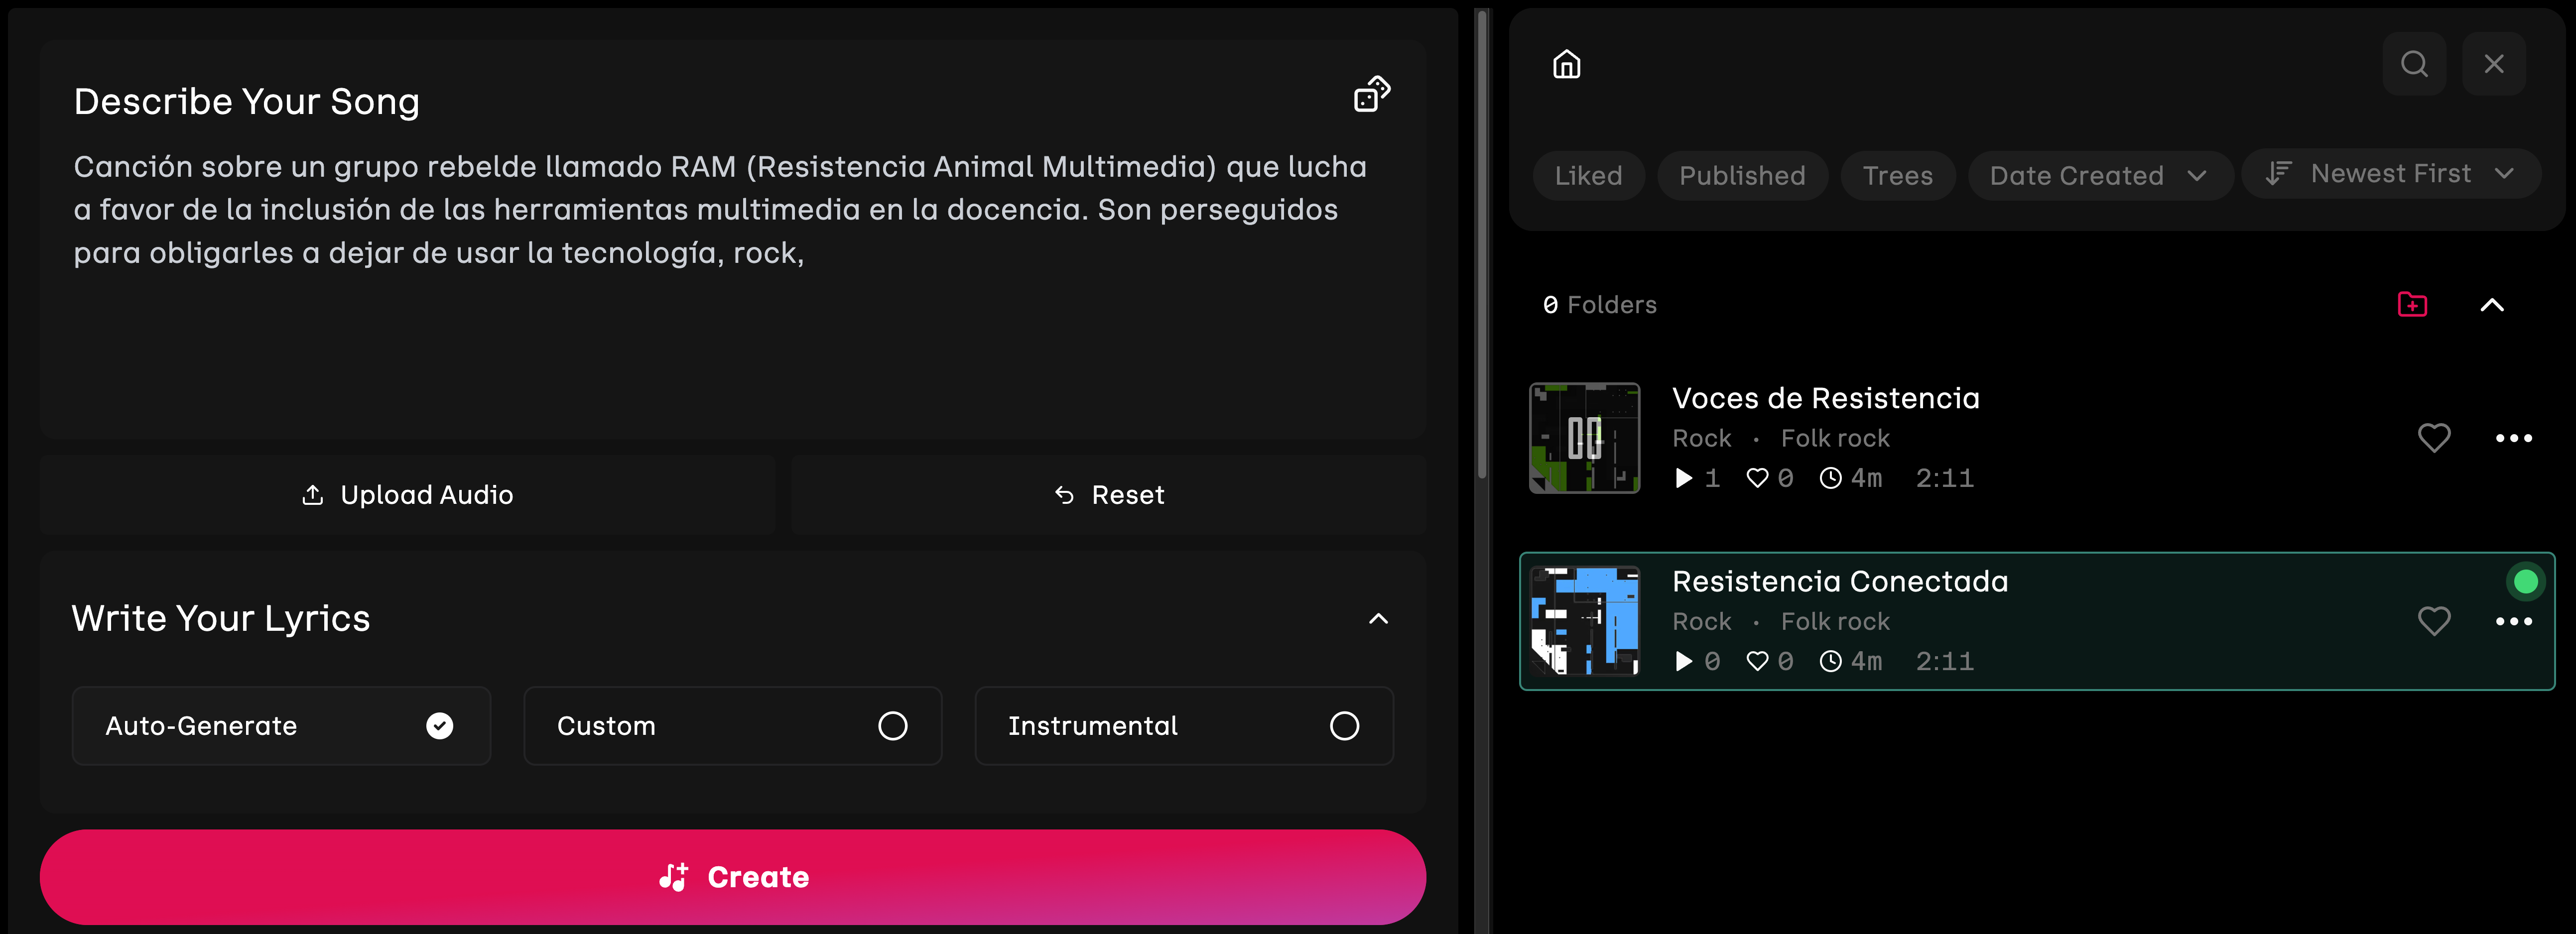Go to the home icon
The image size is (2576, 934).
[x=1566, y=64]
